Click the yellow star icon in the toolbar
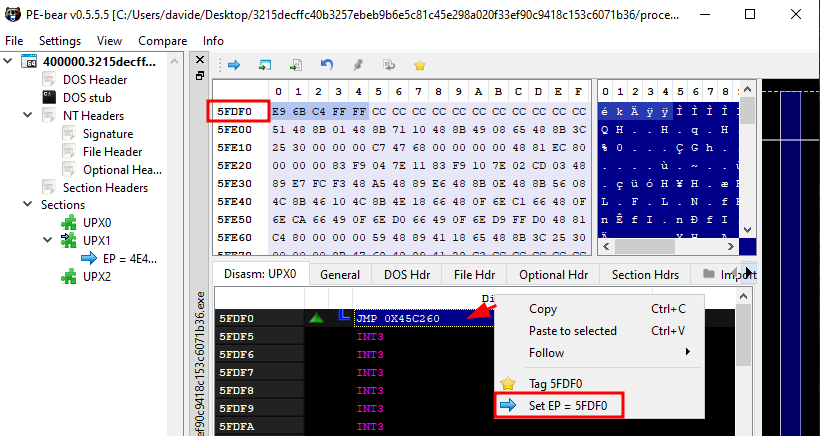 click(420, 65)
